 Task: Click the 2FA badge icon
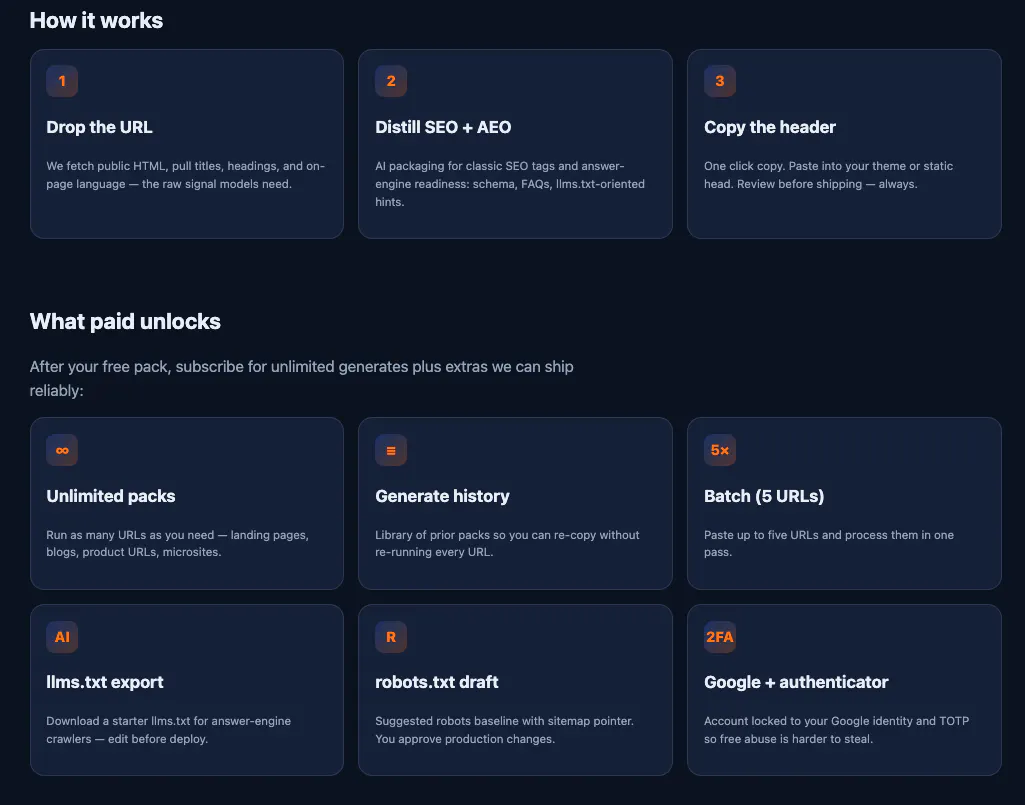tap(720, 637)
